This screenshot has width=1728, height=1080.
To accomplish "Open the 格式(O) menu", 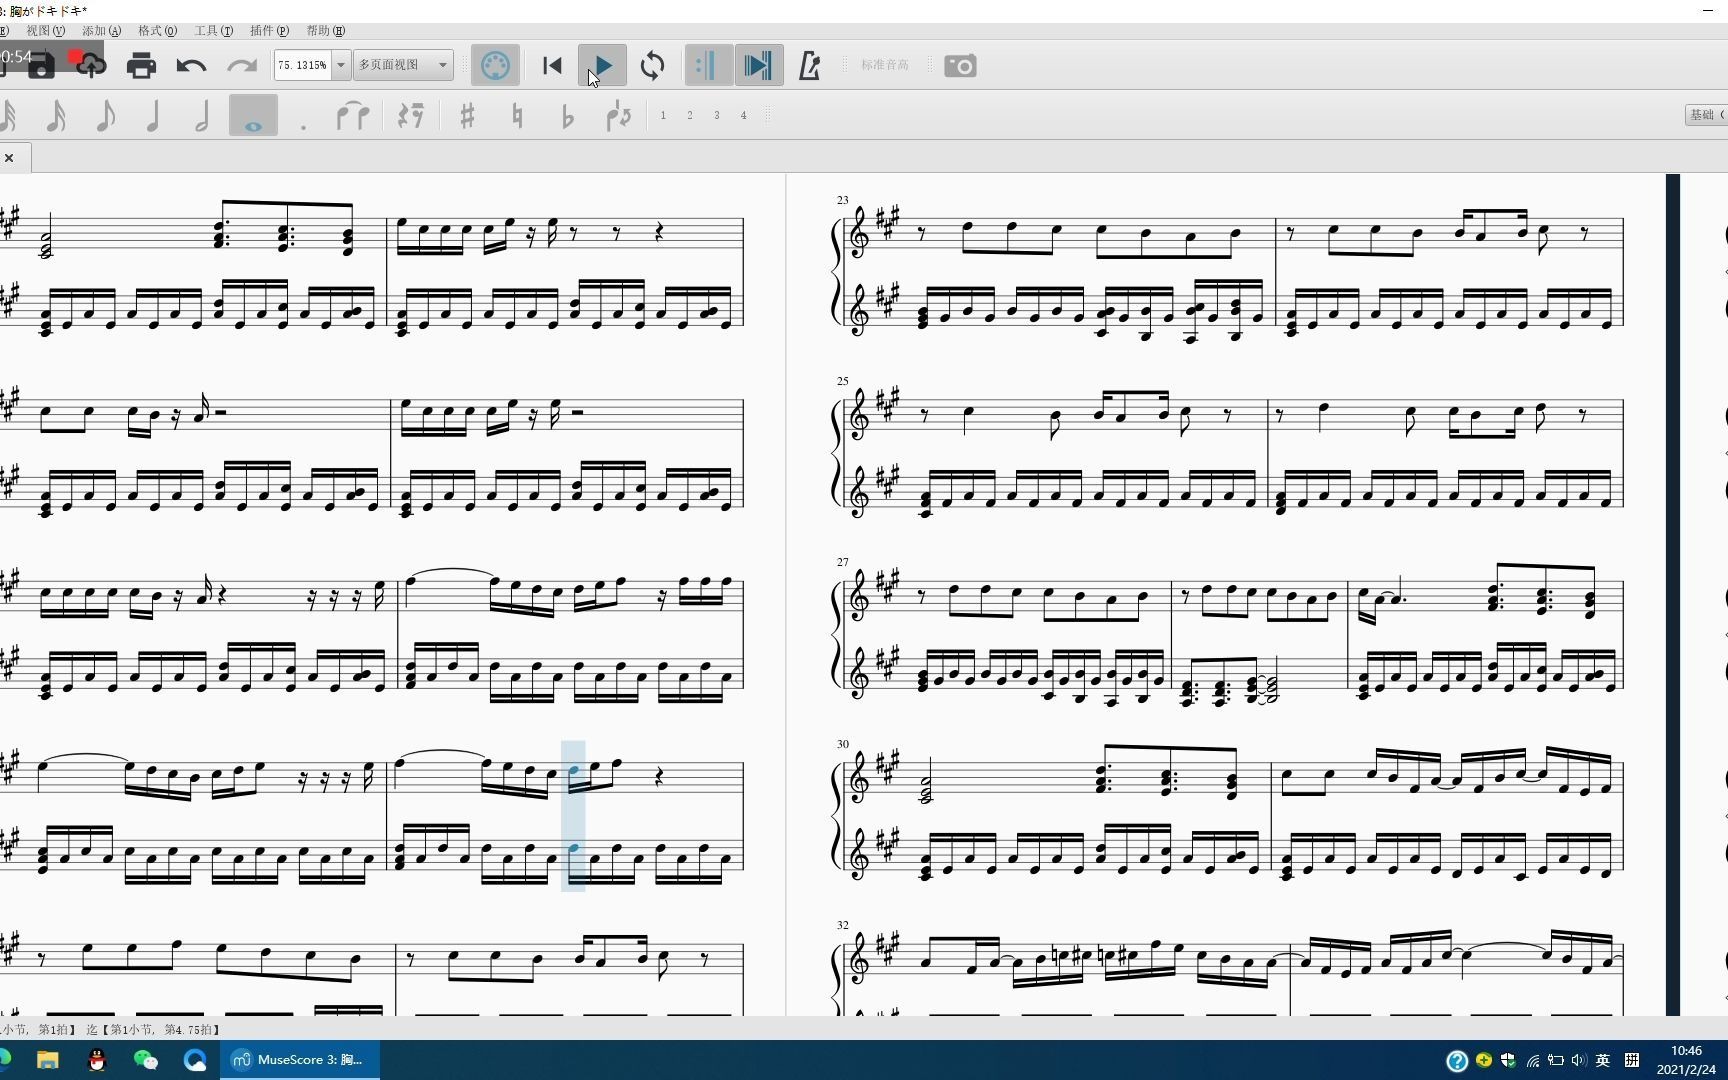I will [x=157, y=31].
